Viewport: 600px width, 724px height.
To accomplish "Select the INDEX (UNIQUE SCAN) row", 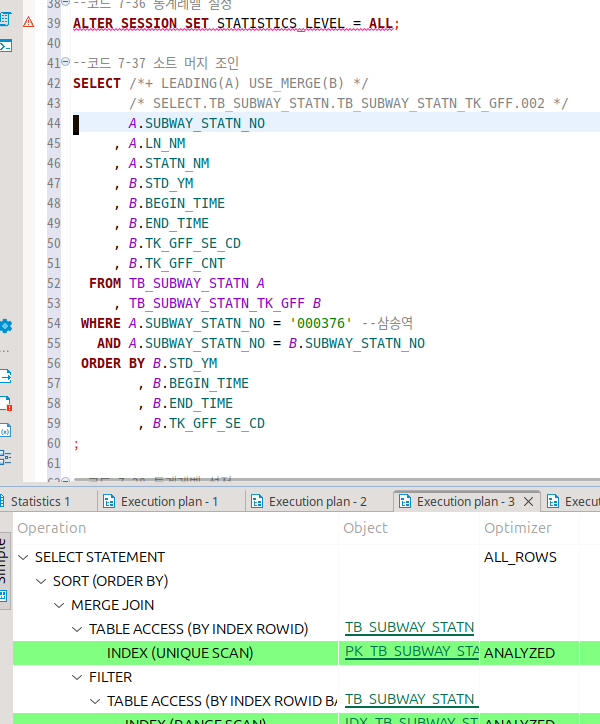I will 180,653.
